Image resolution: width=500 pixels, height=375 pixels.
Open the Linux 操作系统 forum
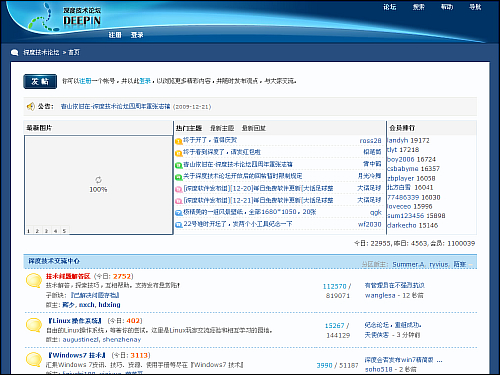[x=75, y=321]
